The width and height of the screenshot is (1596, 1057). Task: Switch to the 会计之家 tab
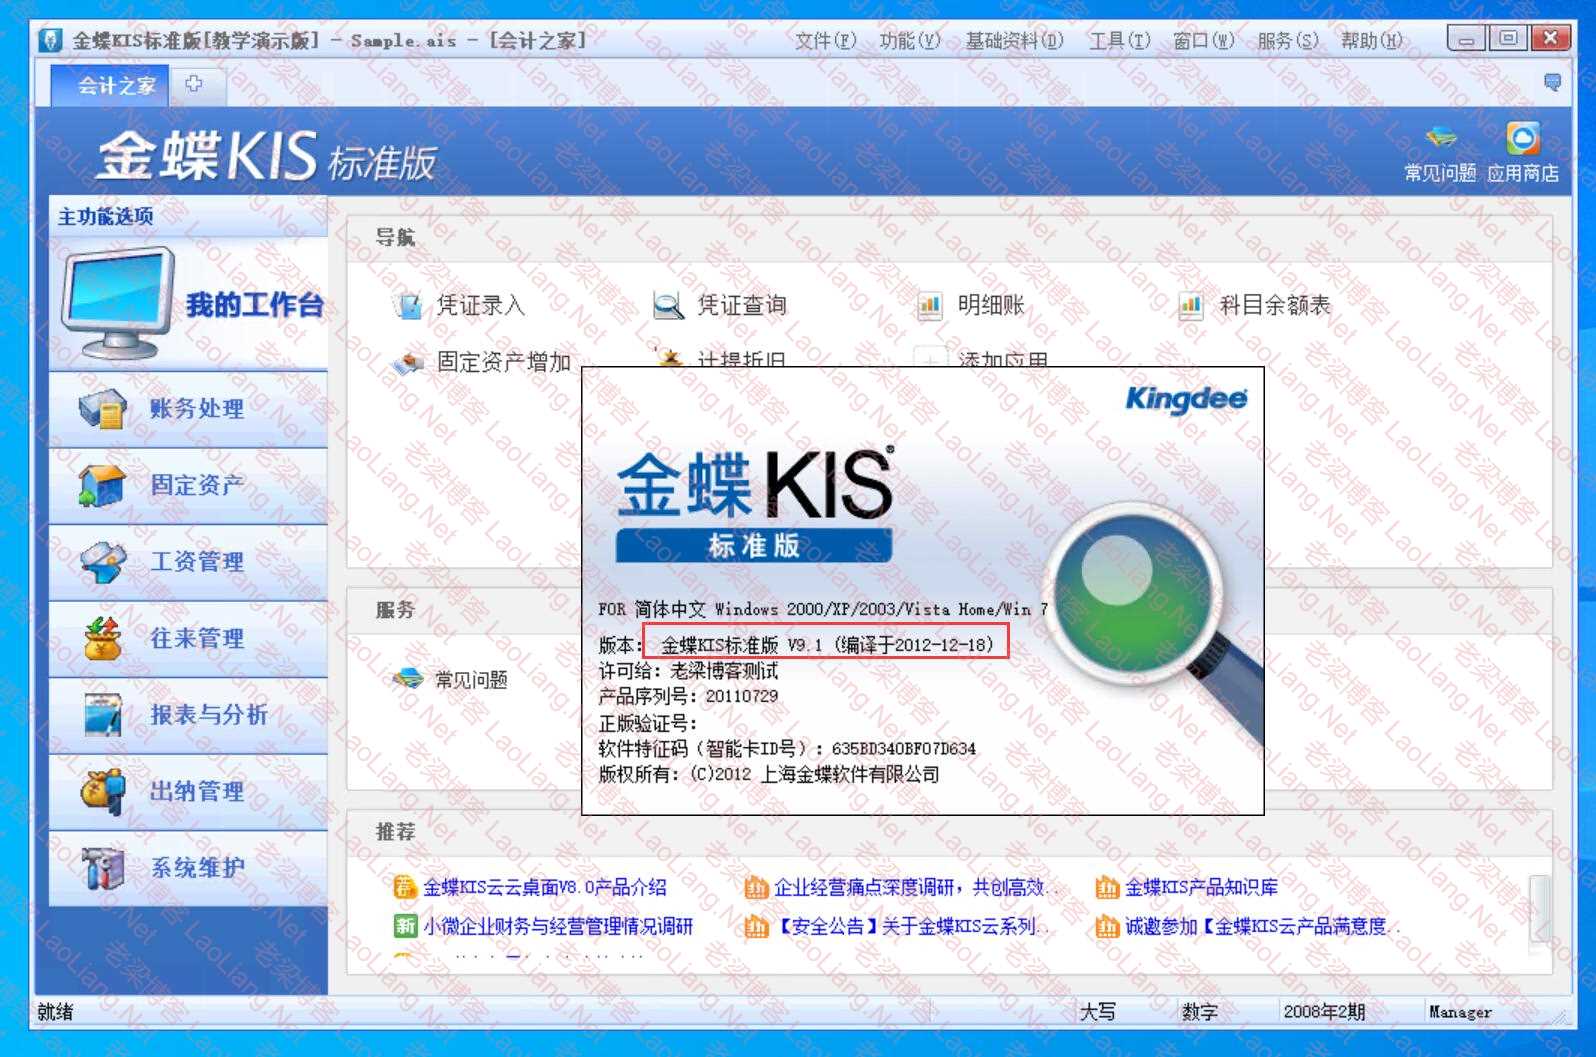(116, 86)
